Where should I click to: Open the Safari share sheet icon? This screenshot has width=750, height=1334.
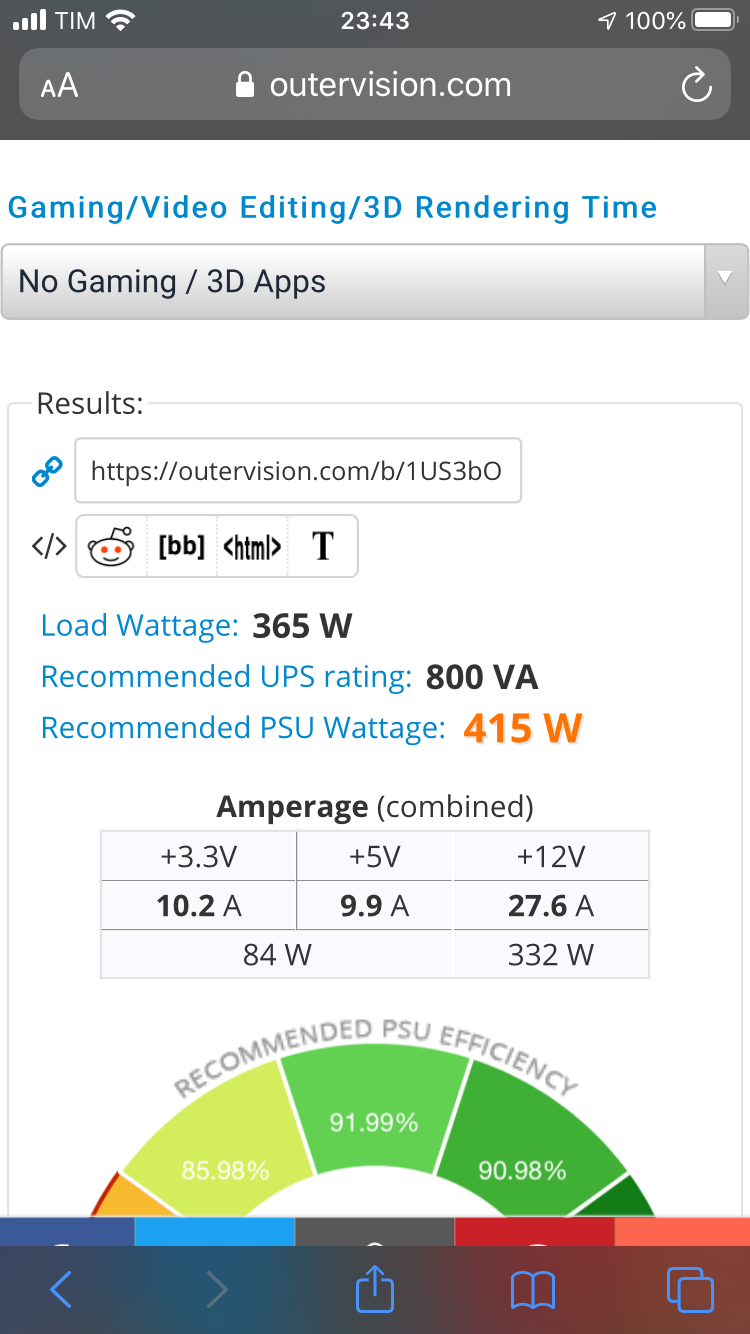coord(375,1286)
